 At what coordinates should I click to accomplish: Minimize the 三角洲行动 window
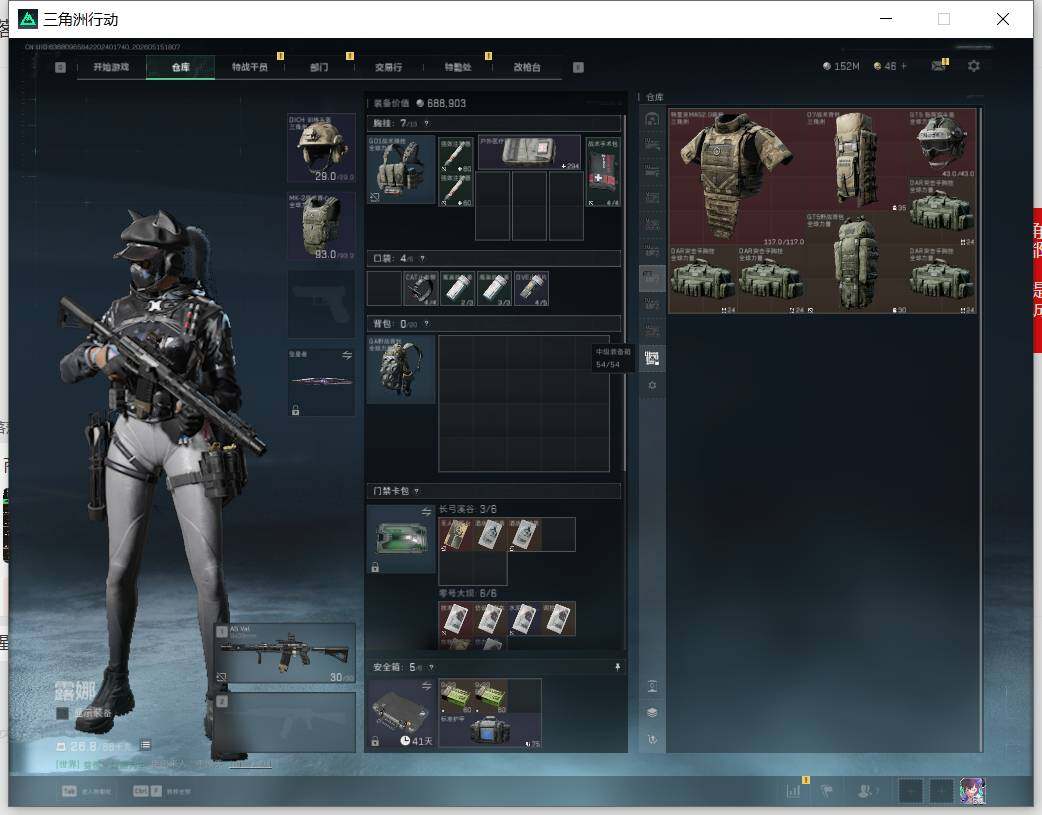(x=886, y=19)
